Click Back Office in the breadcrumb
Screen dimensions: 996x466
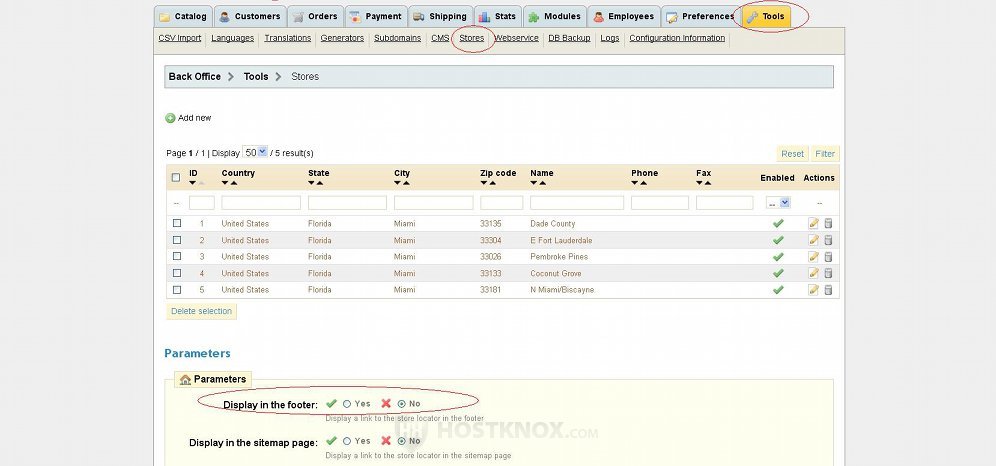[194, 76]
